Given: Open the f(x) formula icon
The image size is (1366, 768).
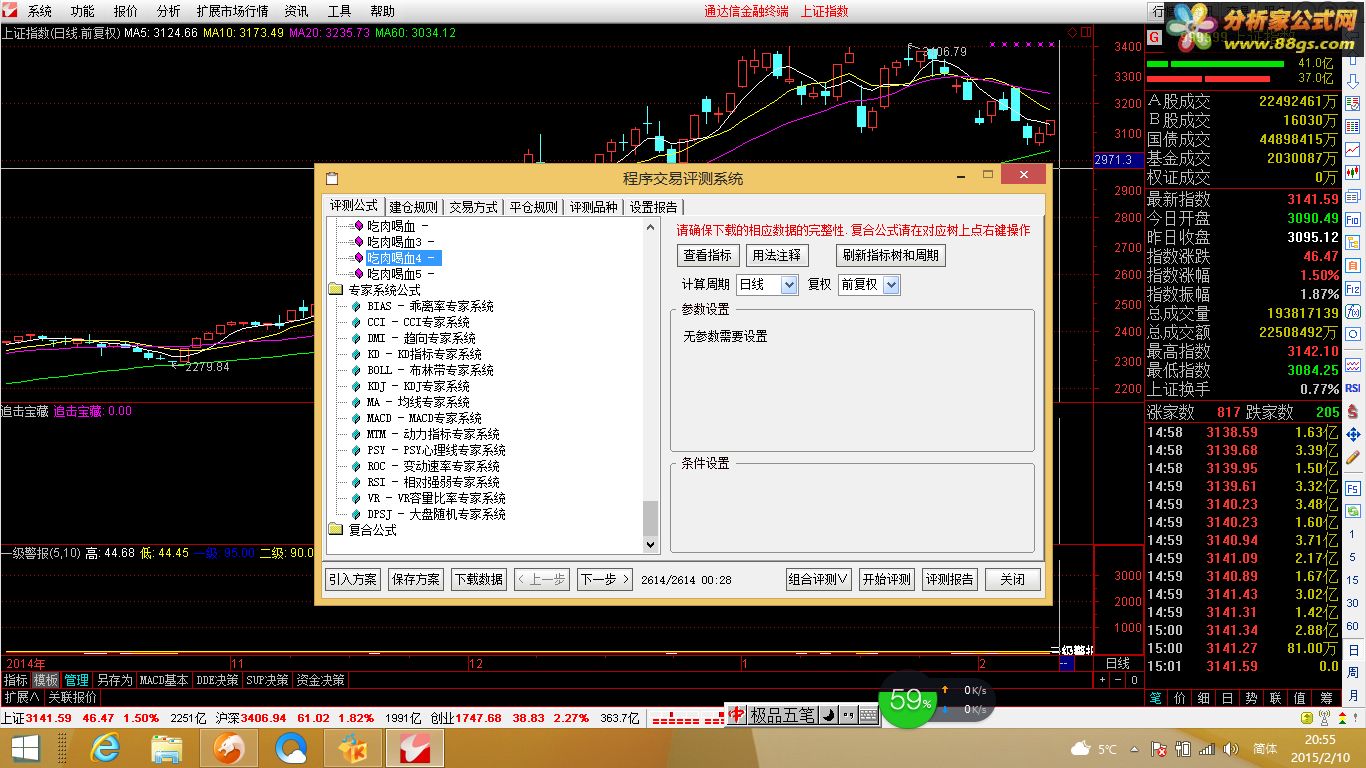Looking at the screenshot, I should click(1352, 311).
